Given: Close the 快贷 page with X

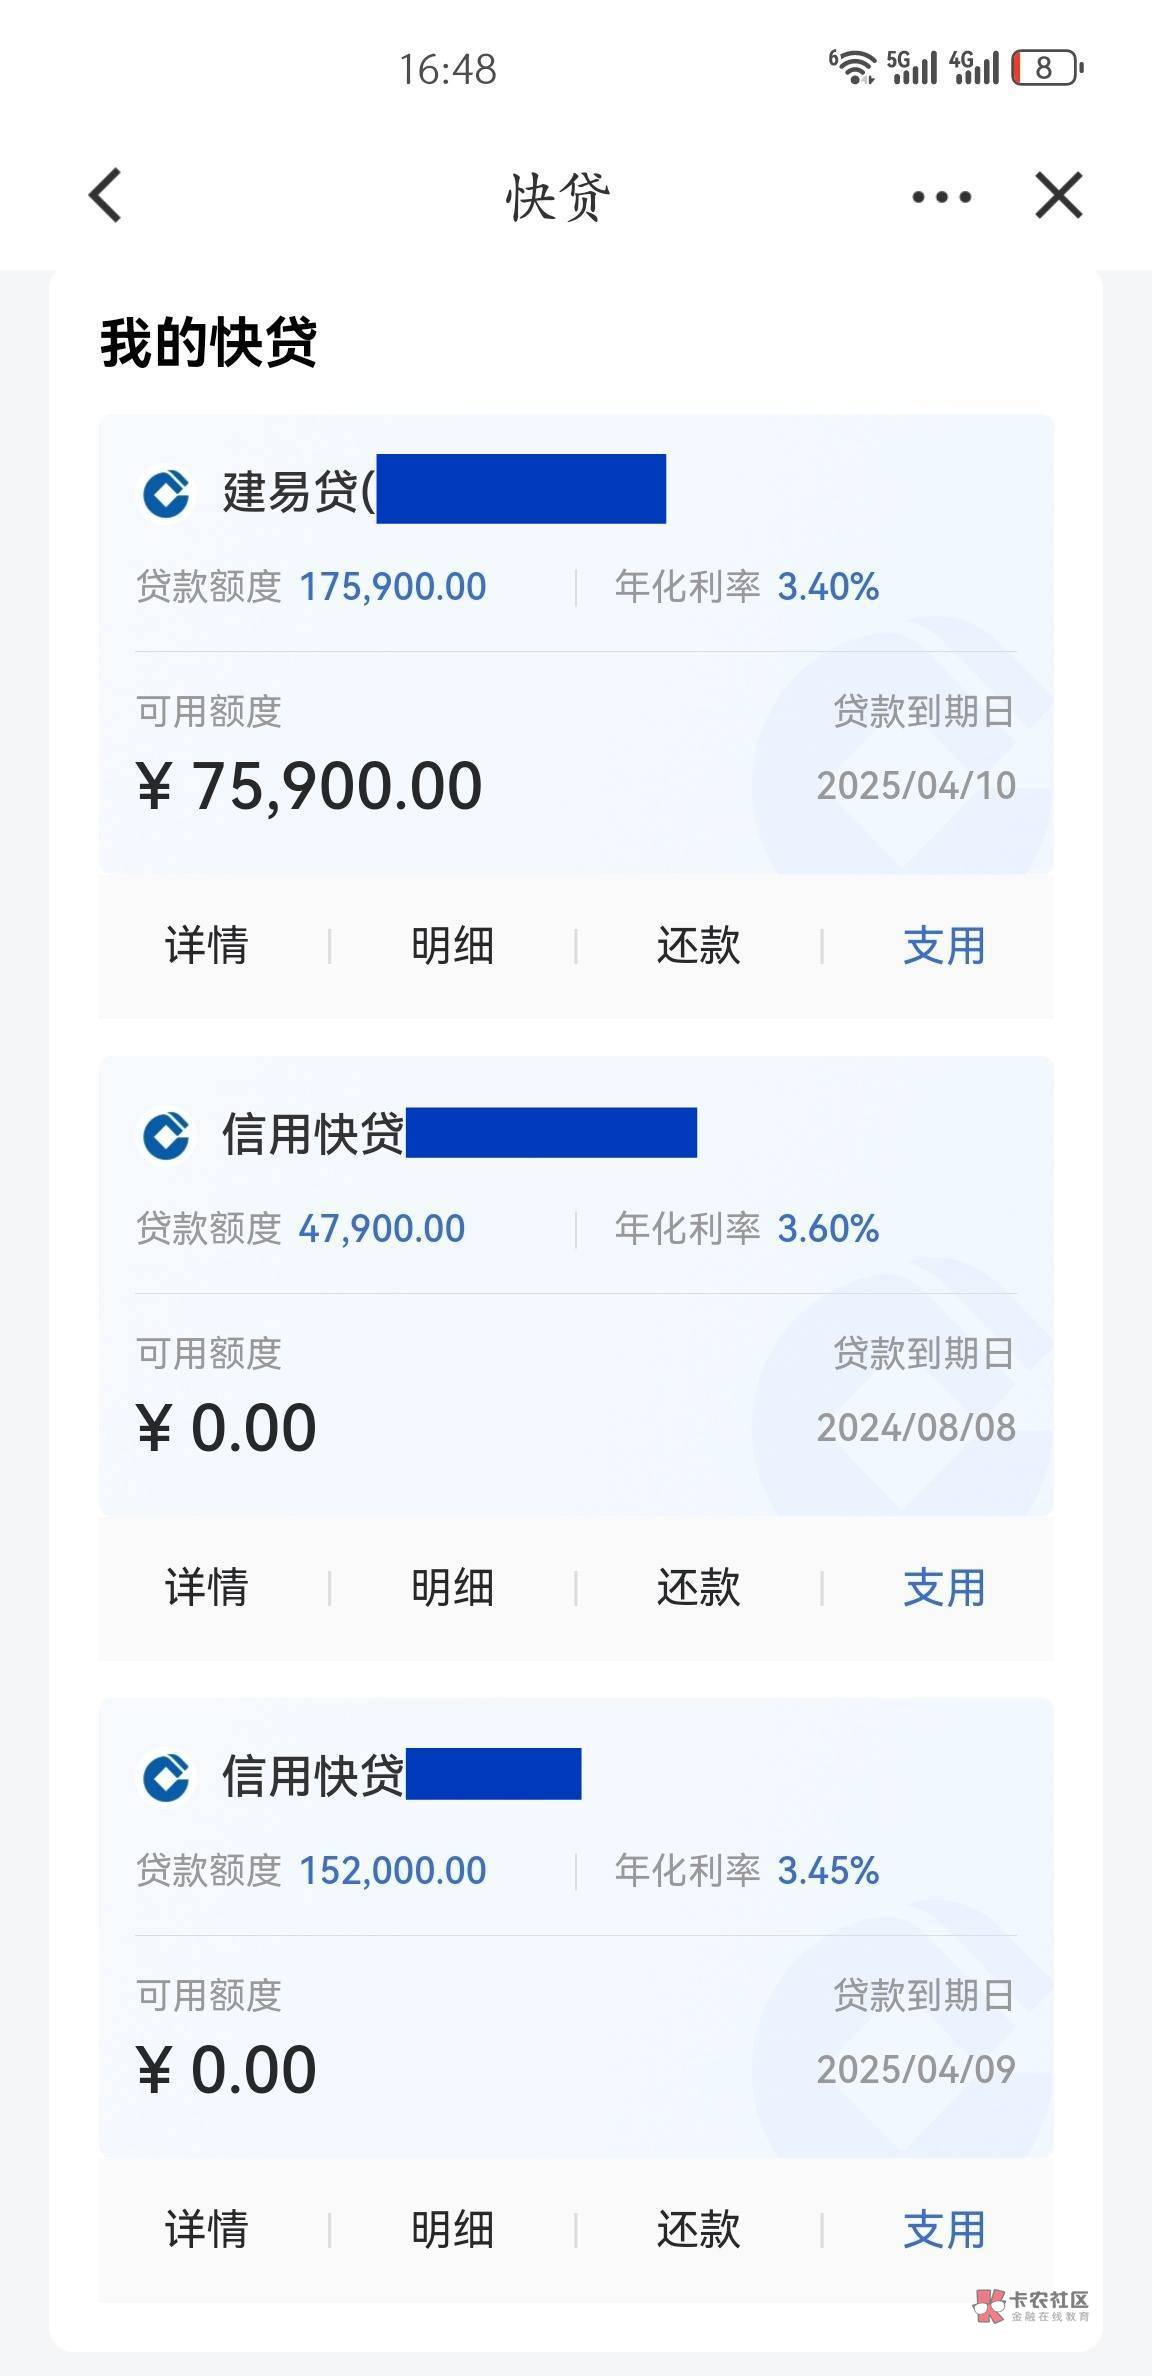Looking at the screenshot, I should [x=1058, y=194].
